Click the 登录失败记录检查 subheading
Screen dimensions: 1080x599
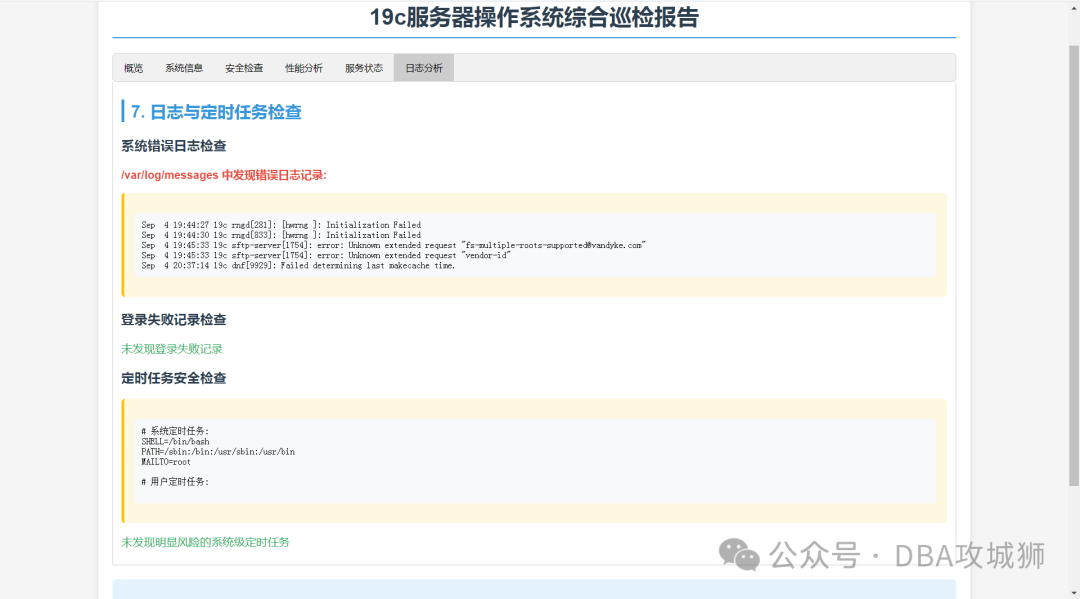174,319
